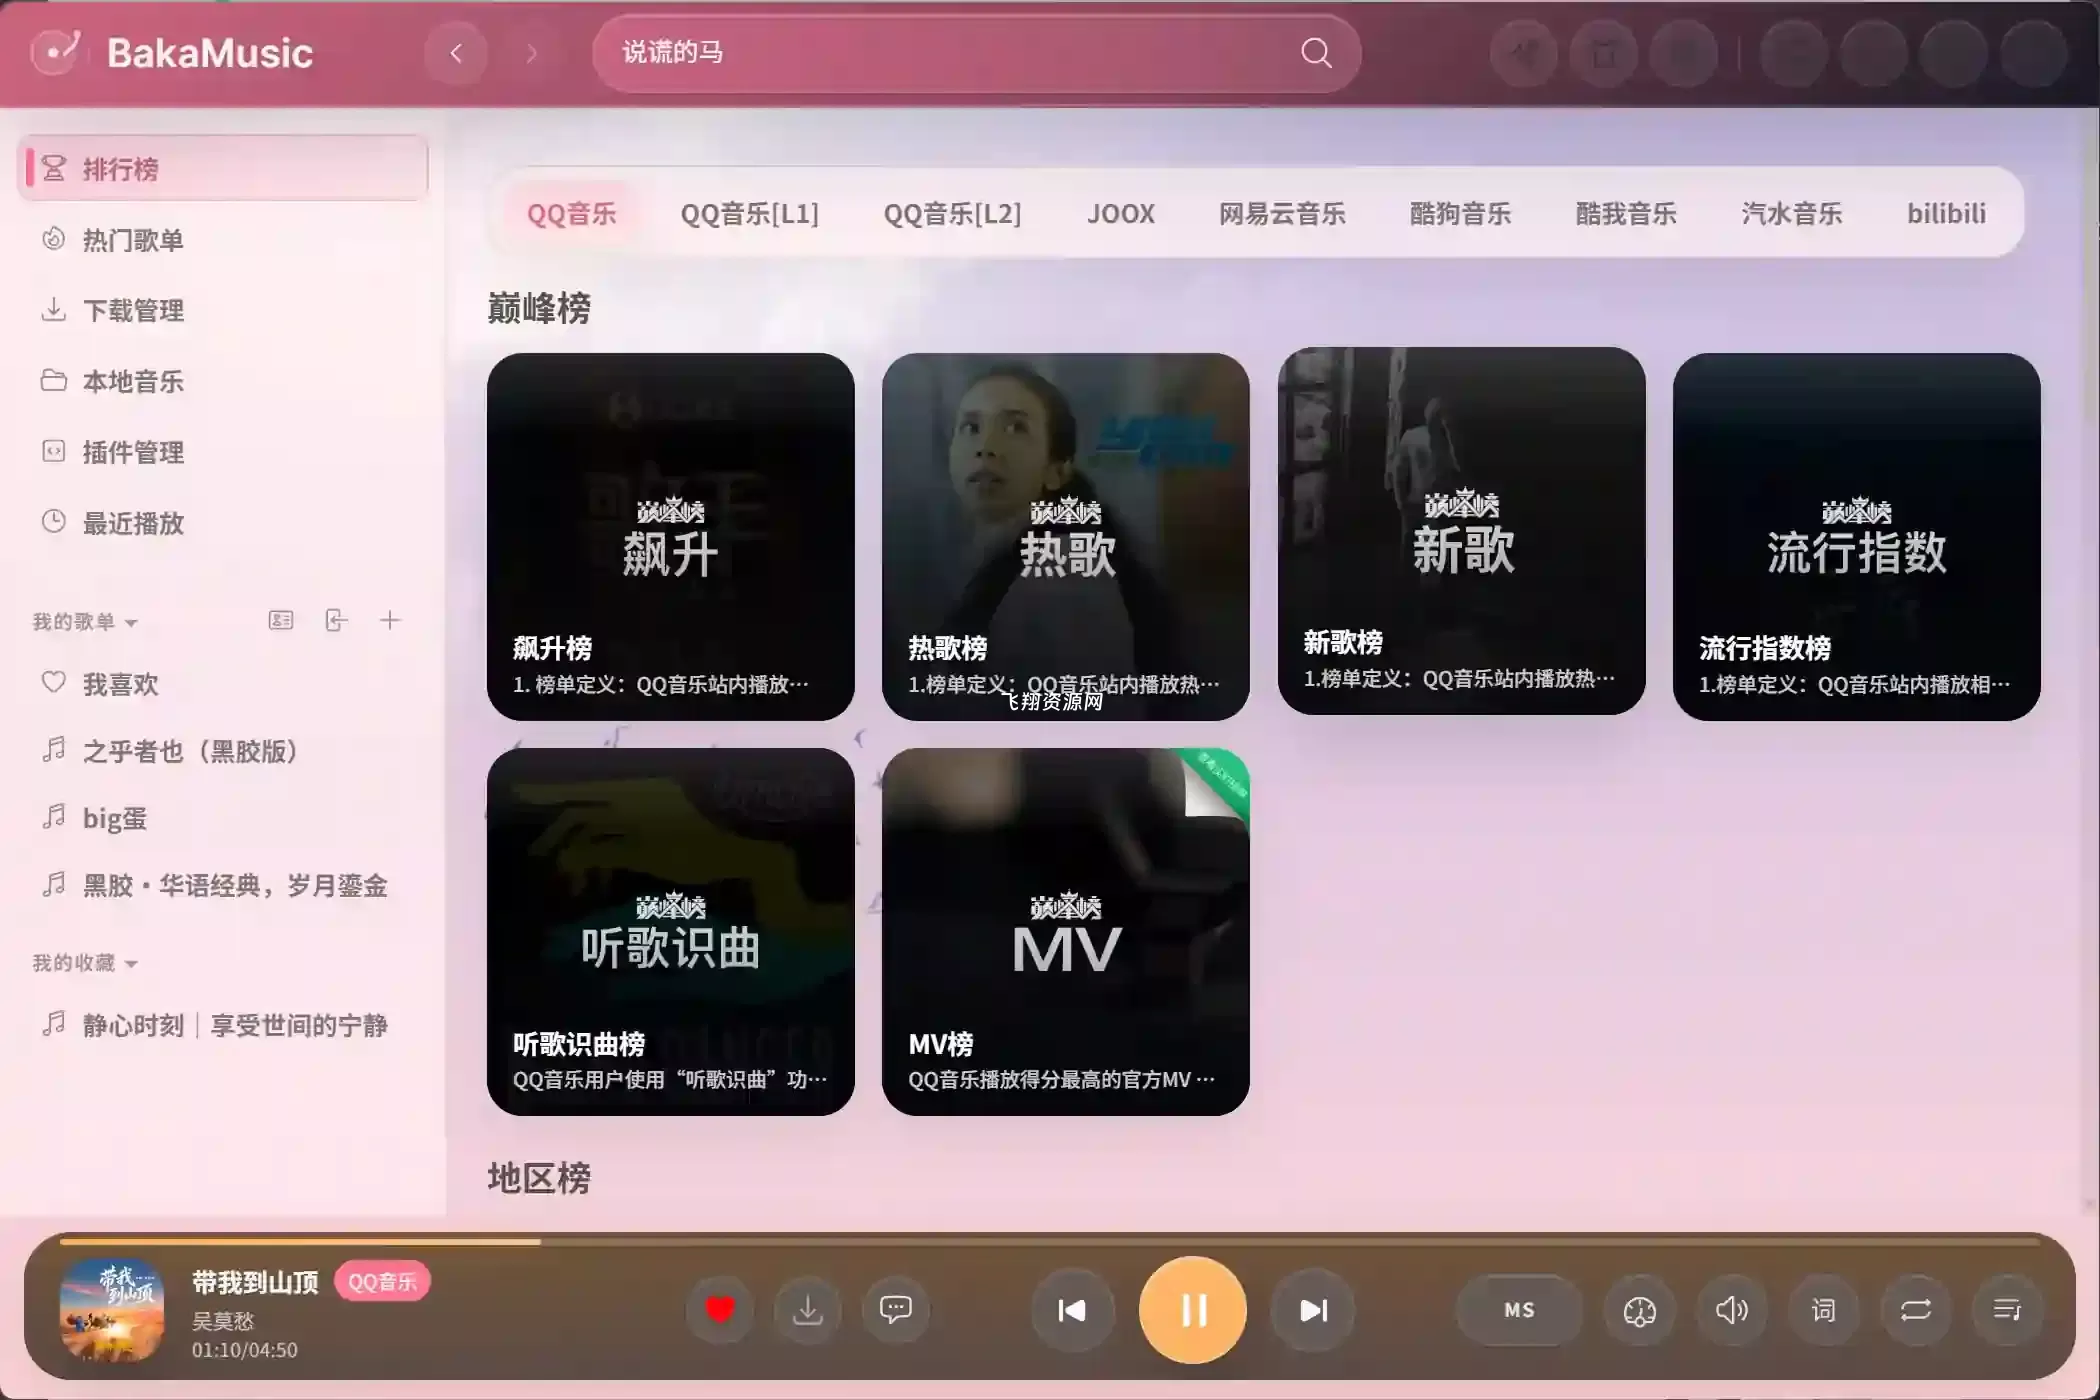Open the big蛋 playlist
Screen dimensions: 2100x1400
[x=223, y=818]
